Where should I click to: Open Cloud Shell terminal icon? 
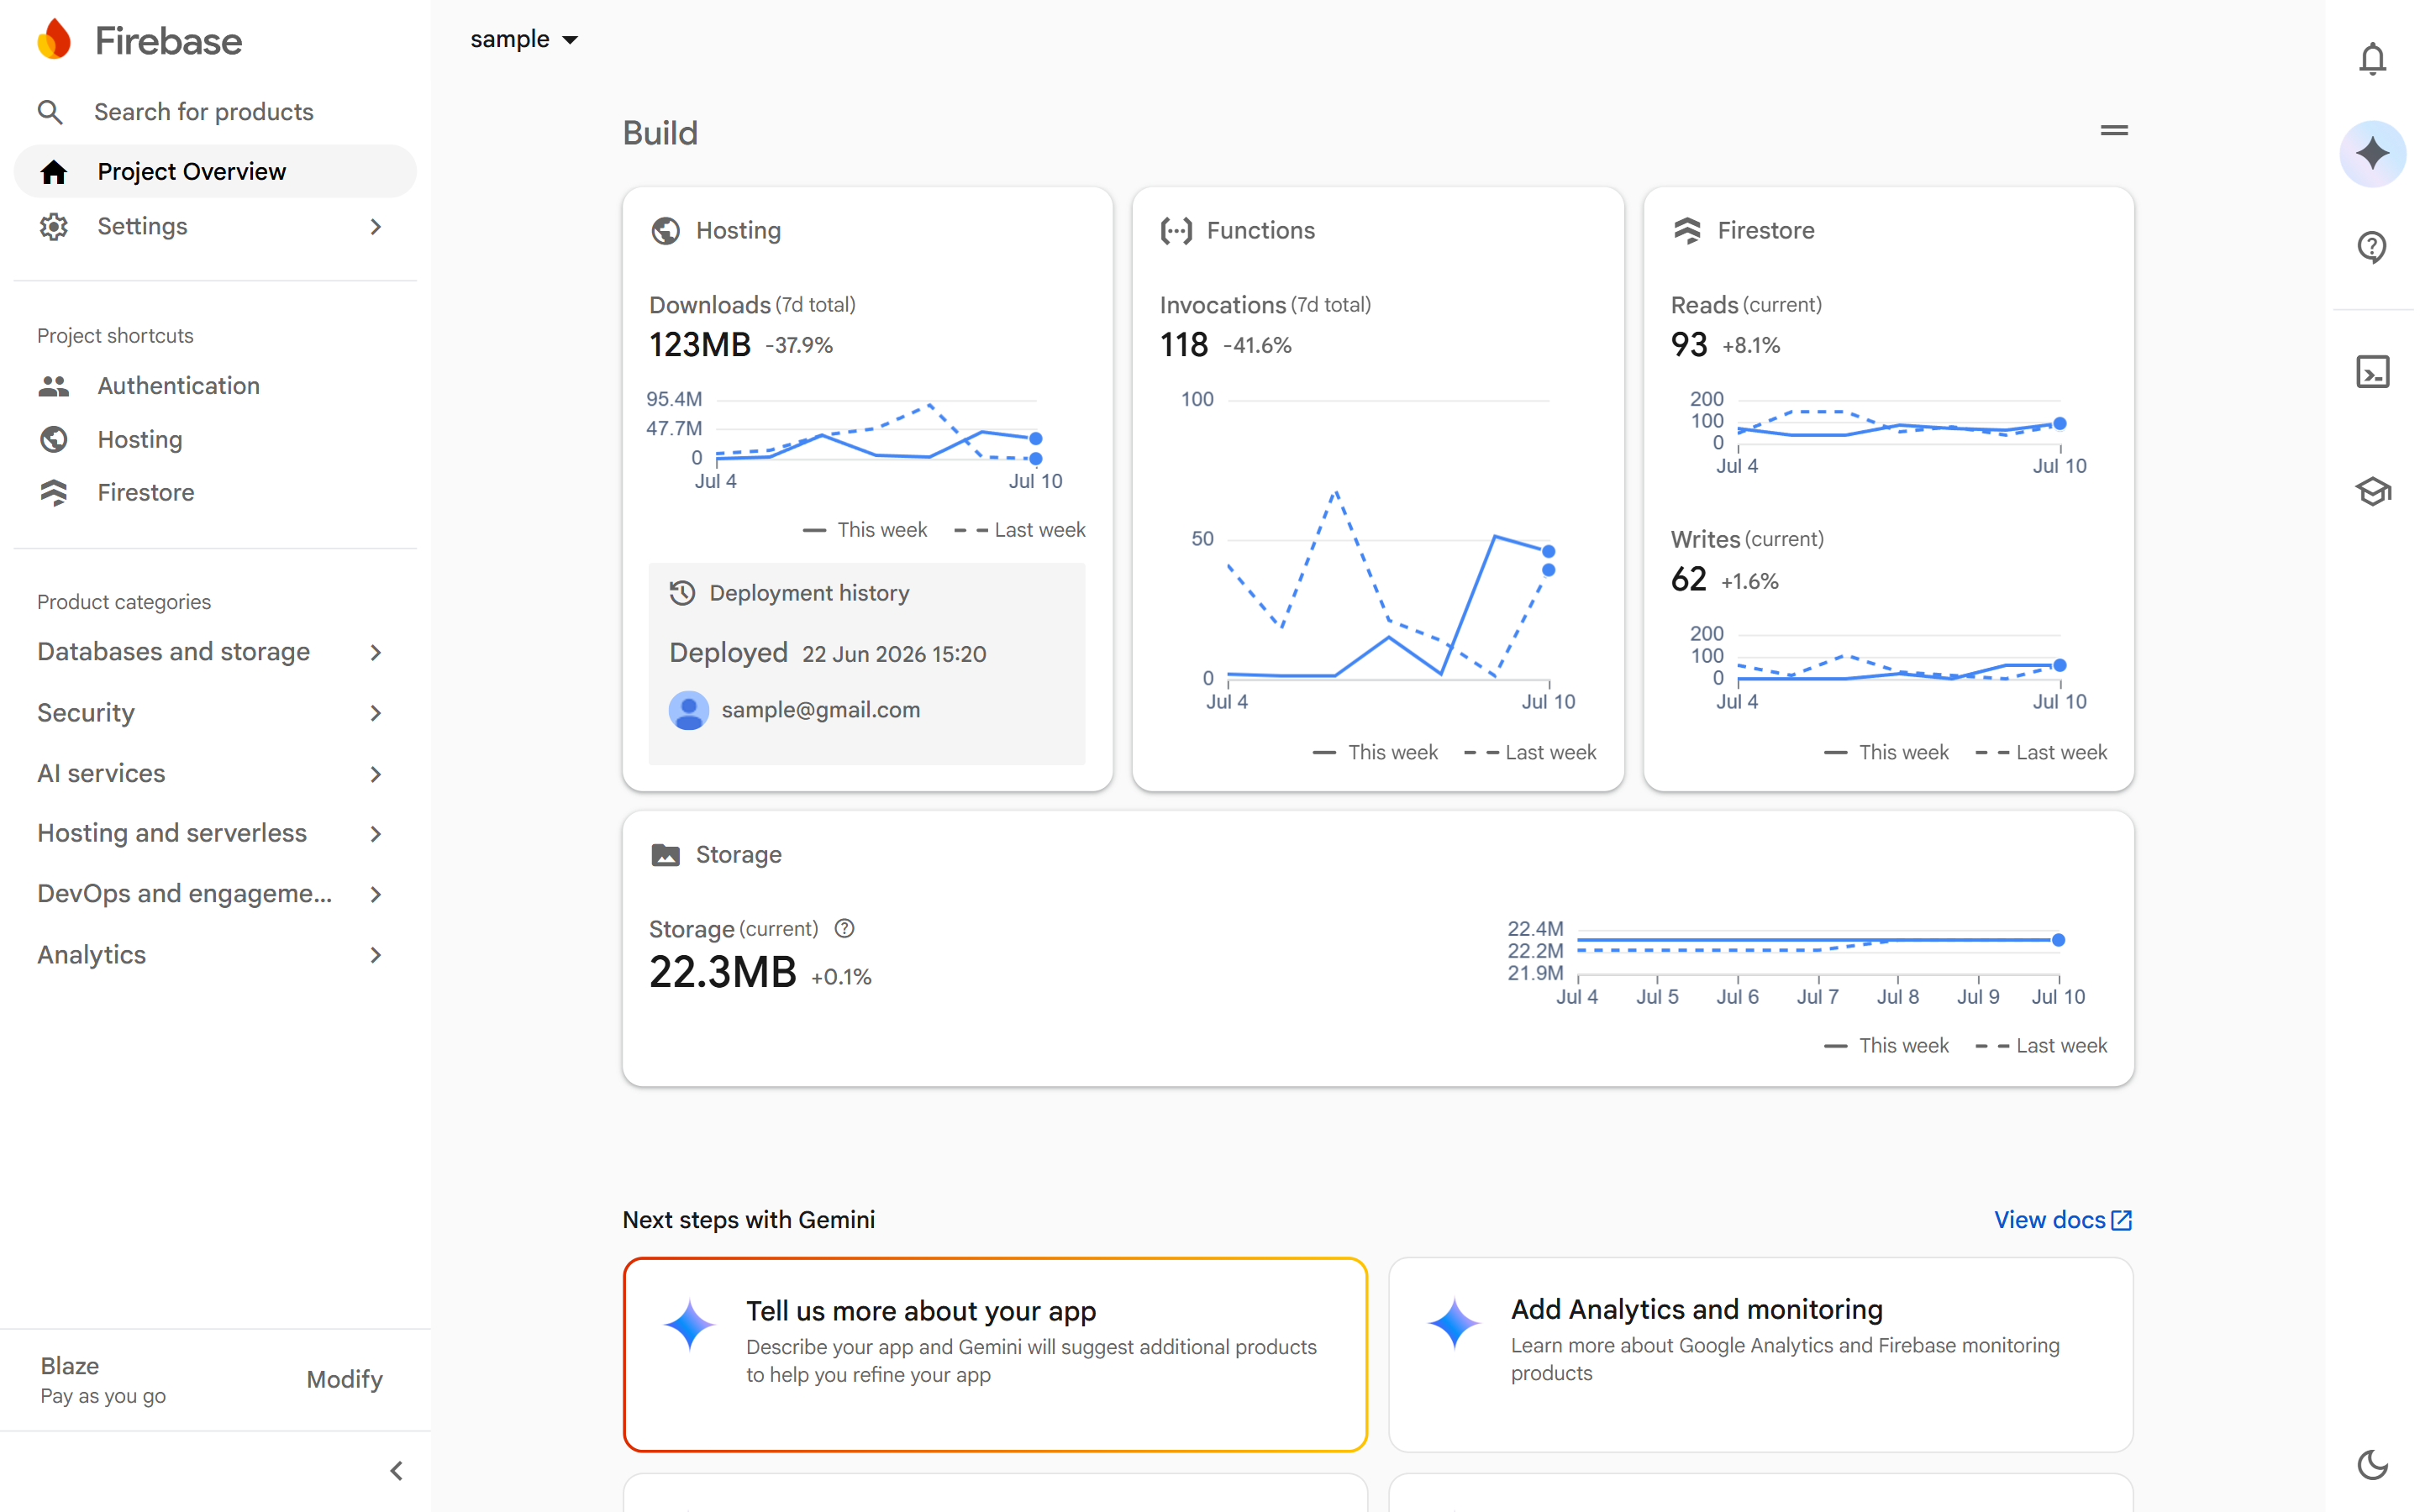pos(2372,372)
